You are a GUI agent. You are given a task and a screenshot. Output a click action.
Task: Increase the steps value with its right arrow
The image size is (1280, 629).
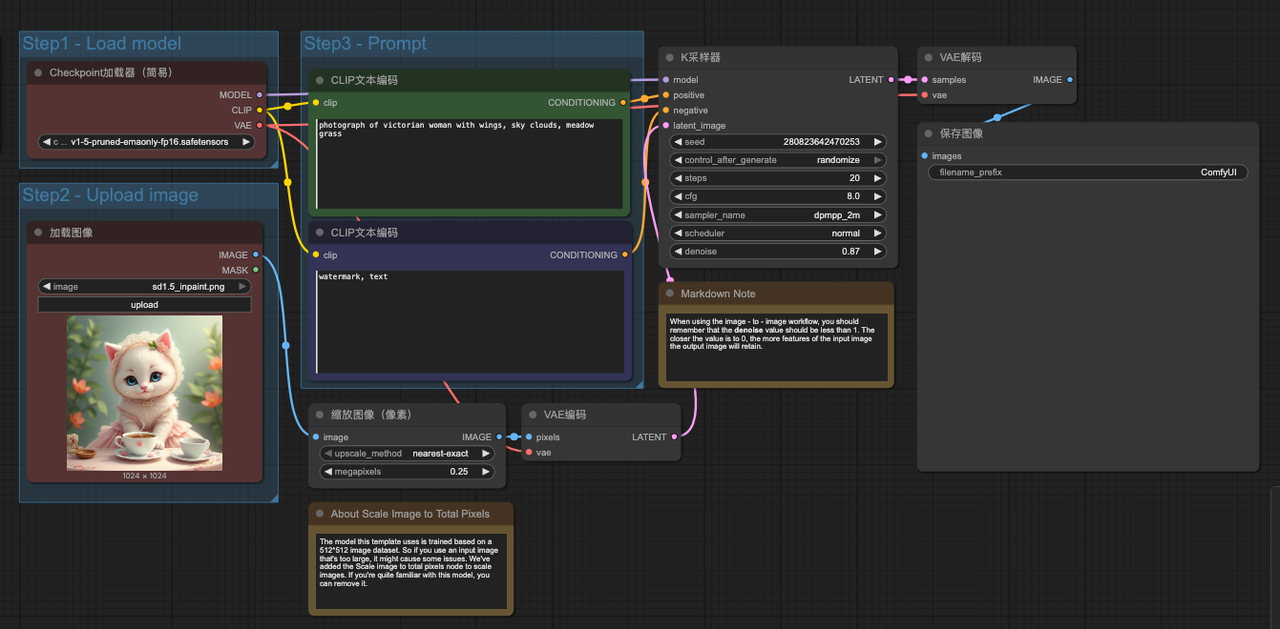878,178
